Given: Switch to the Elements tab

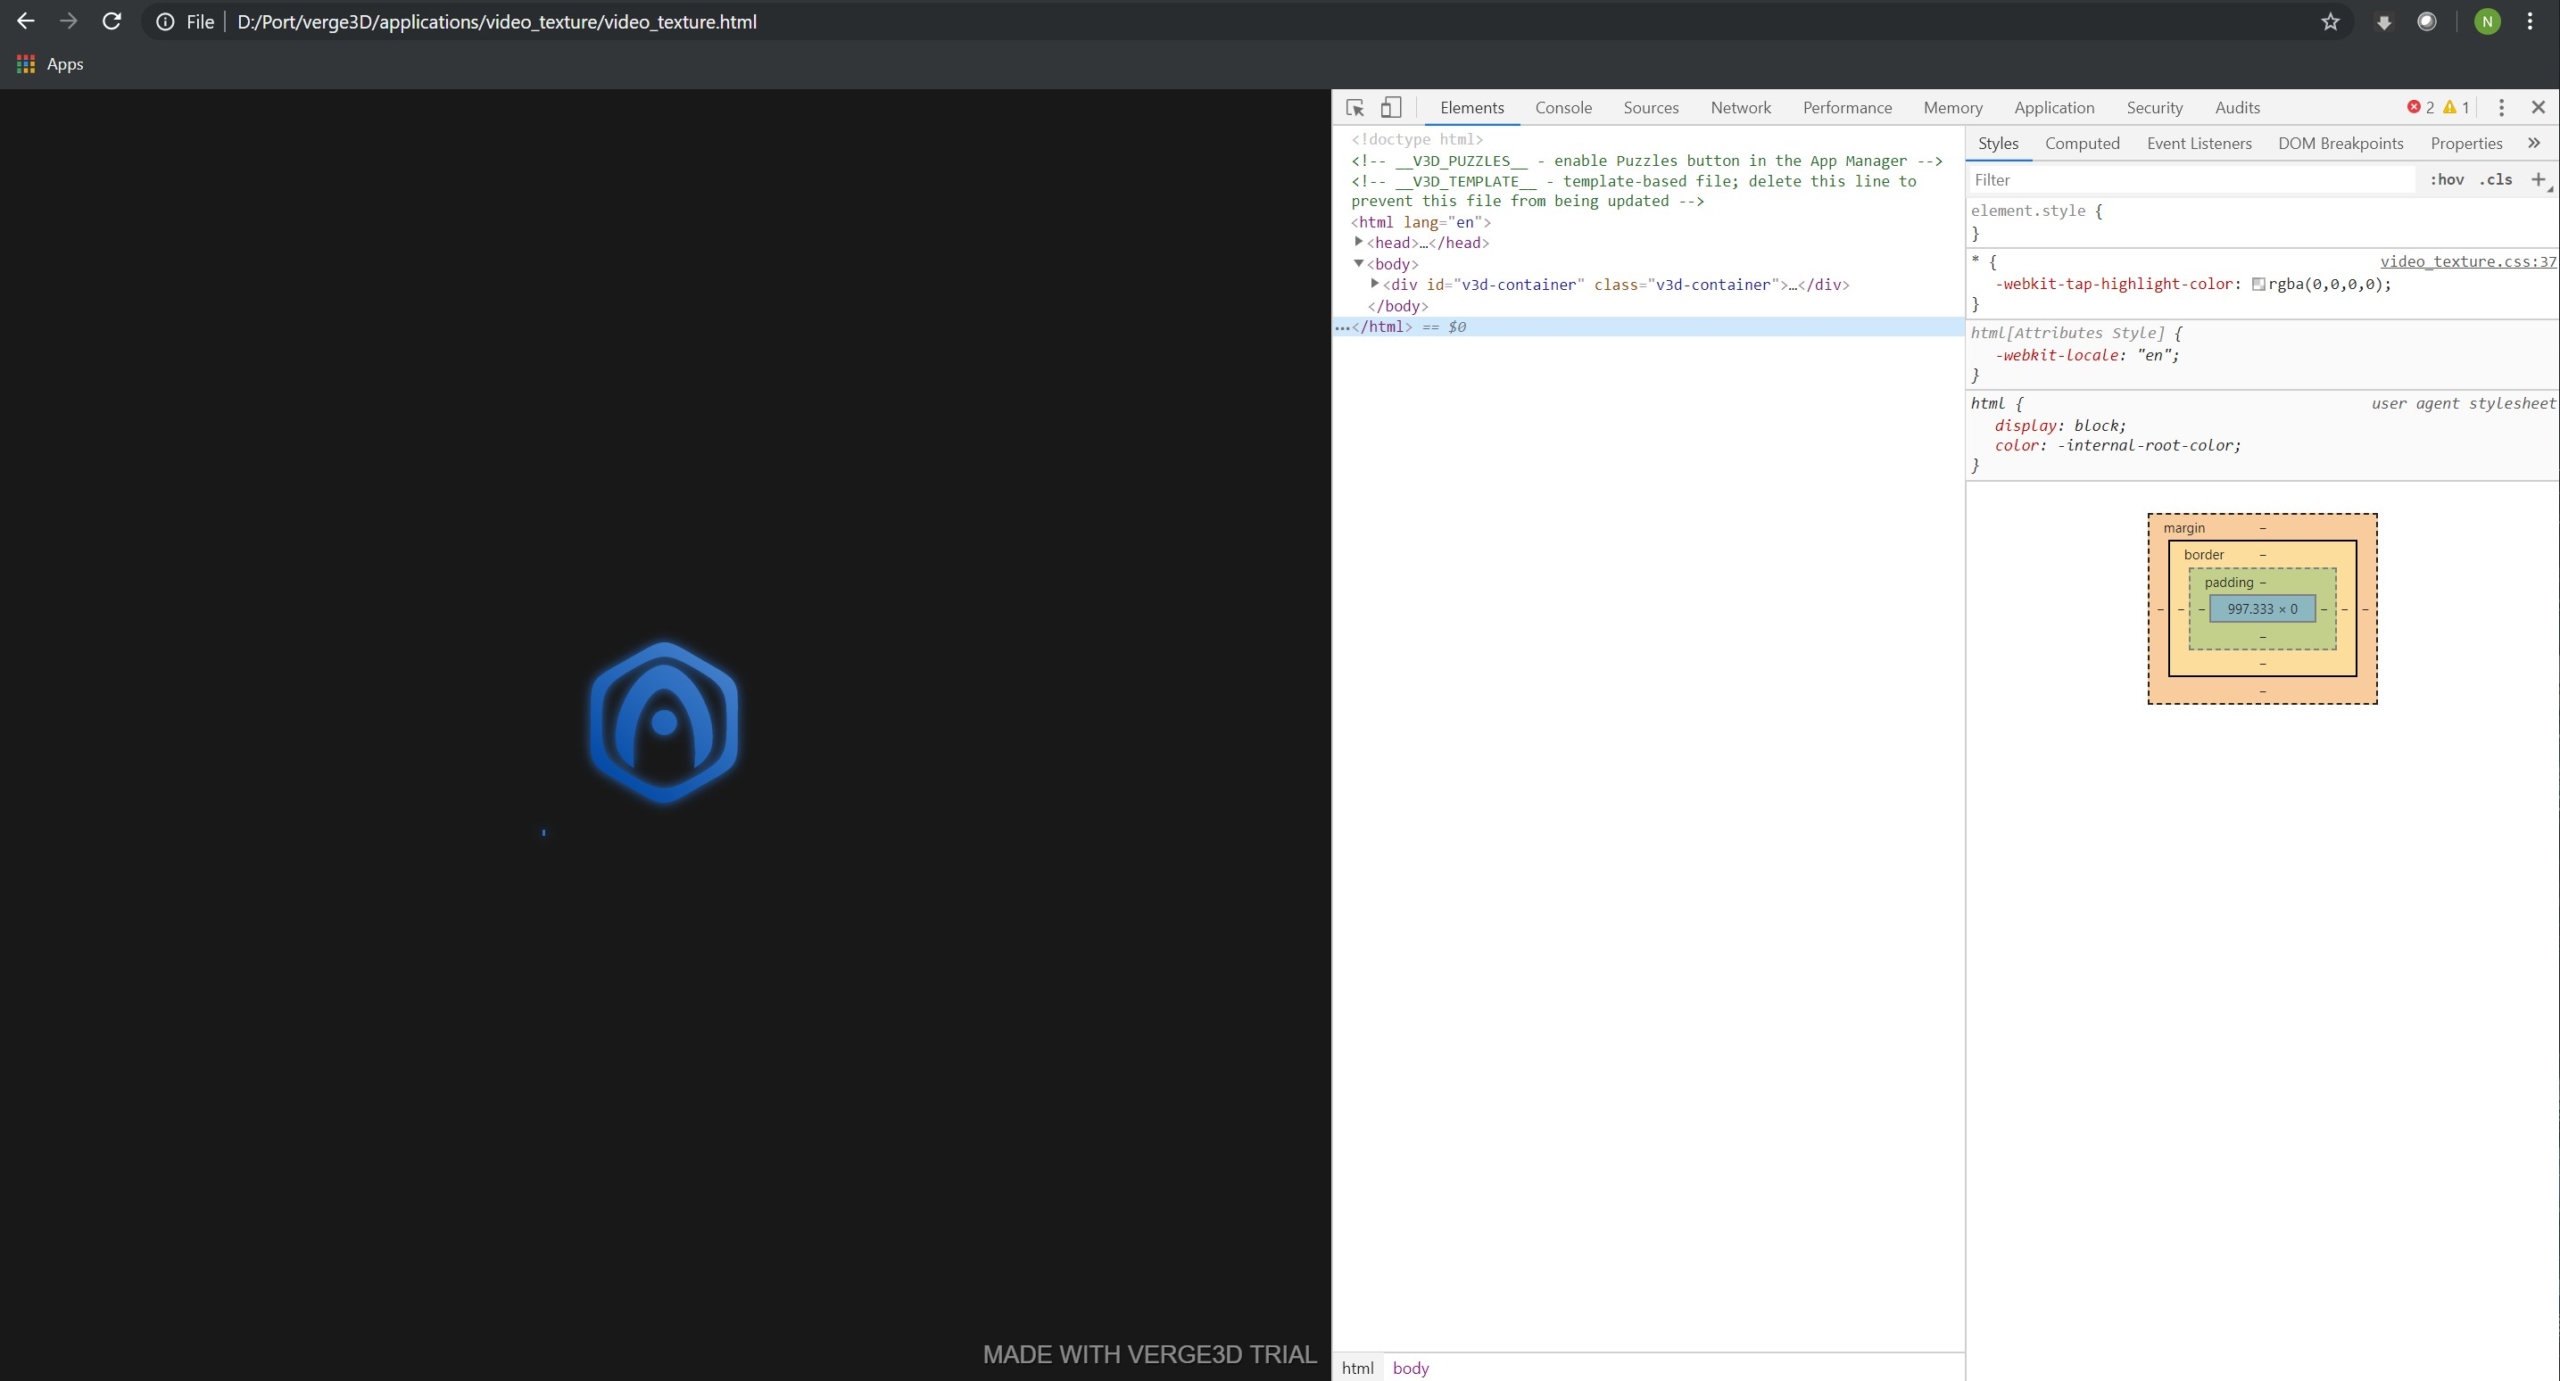Looking at the screenshot, I should tap(1471, 108).
